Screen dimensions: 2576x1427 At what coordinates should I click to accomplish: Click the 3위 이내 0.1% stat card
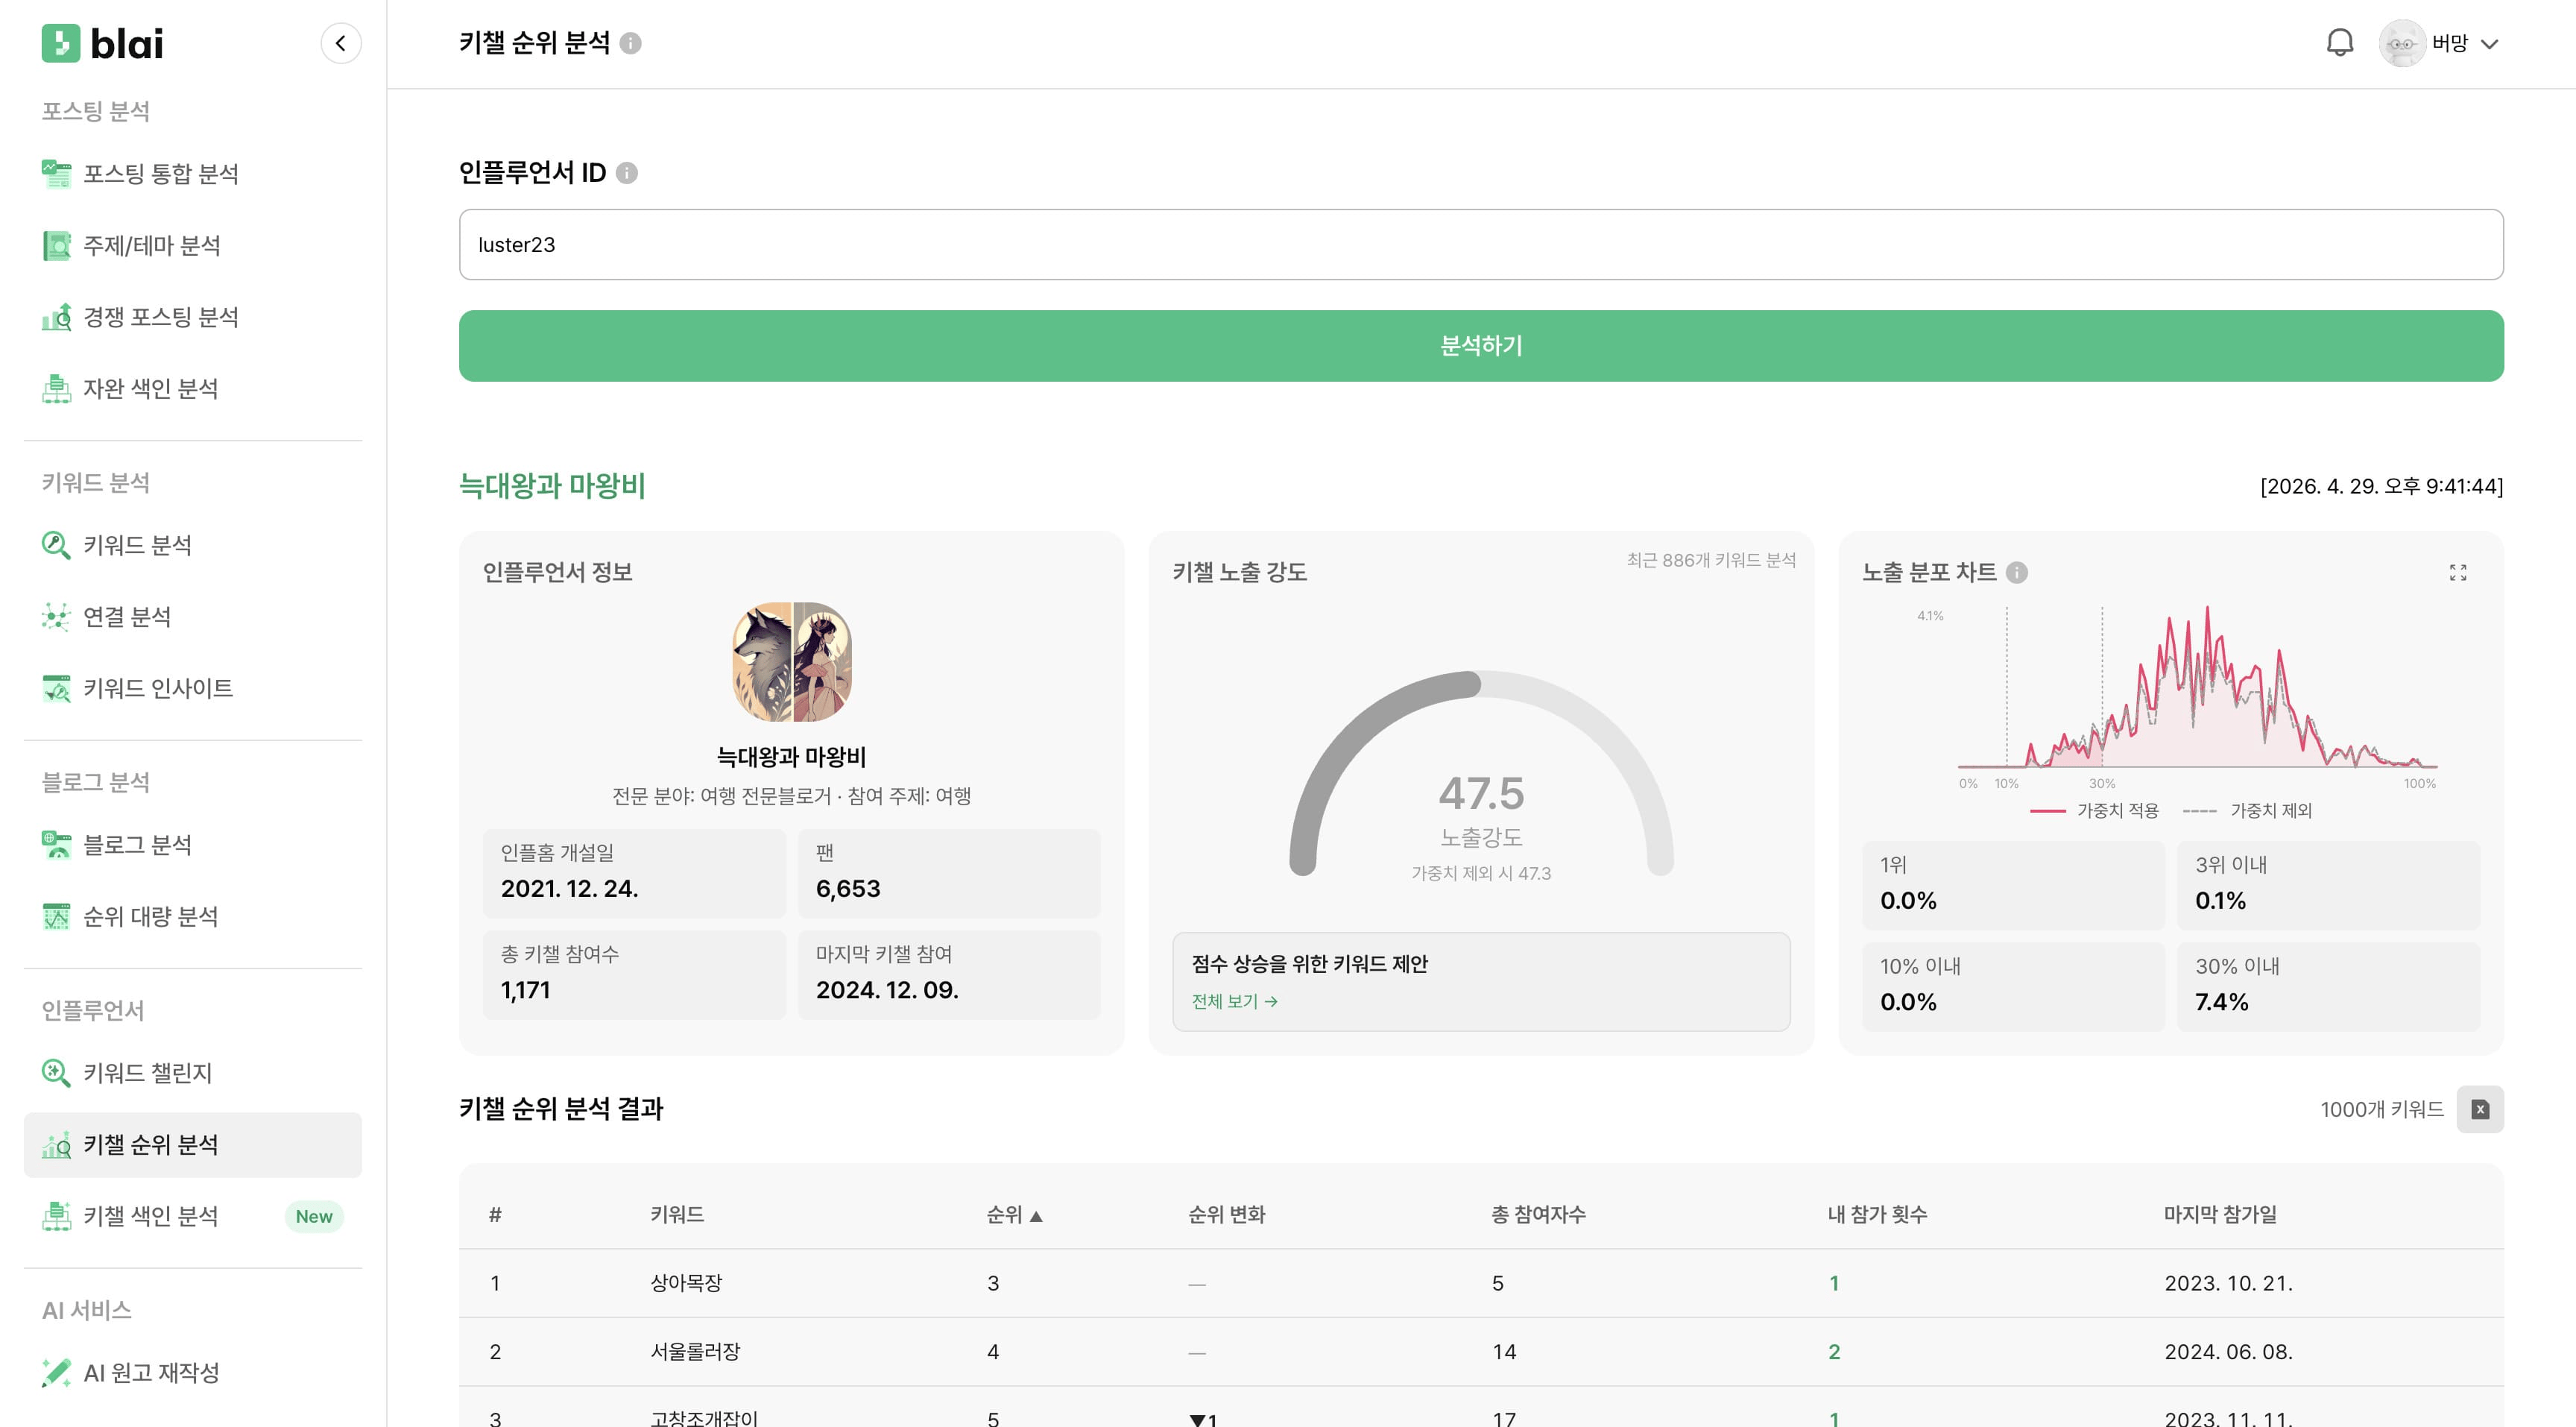click(x=2328, y=885)
